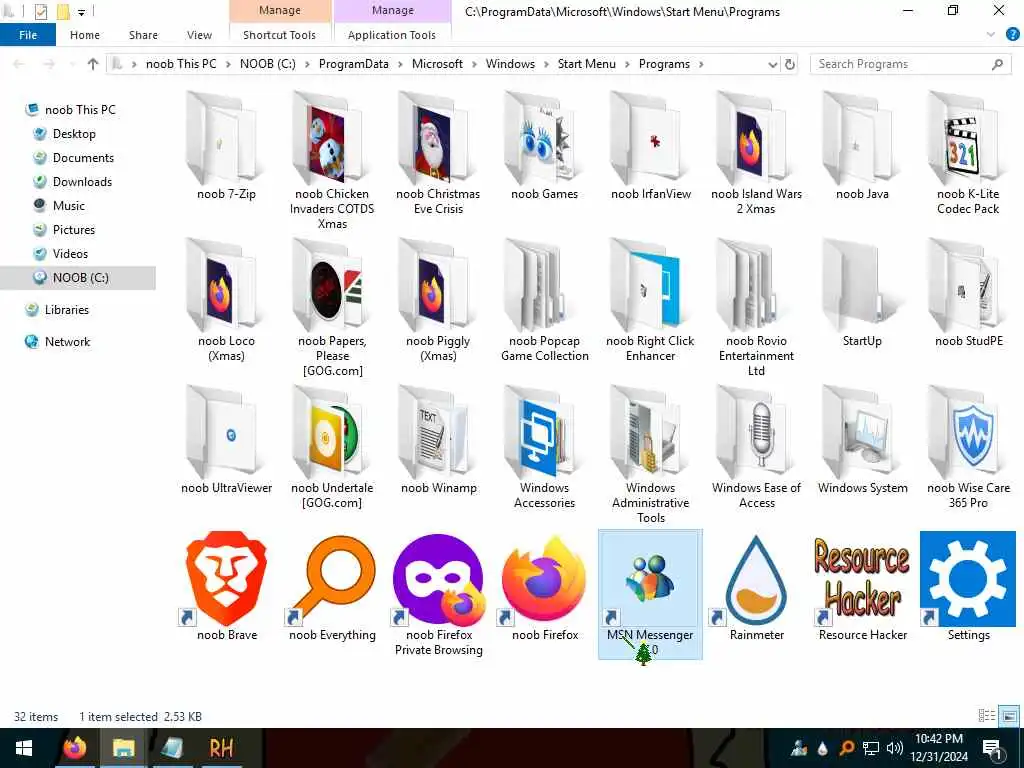Open the noob UltraViewer folder
The height and width of the screenshot is (768, 1024).
[x=226, y=439]
